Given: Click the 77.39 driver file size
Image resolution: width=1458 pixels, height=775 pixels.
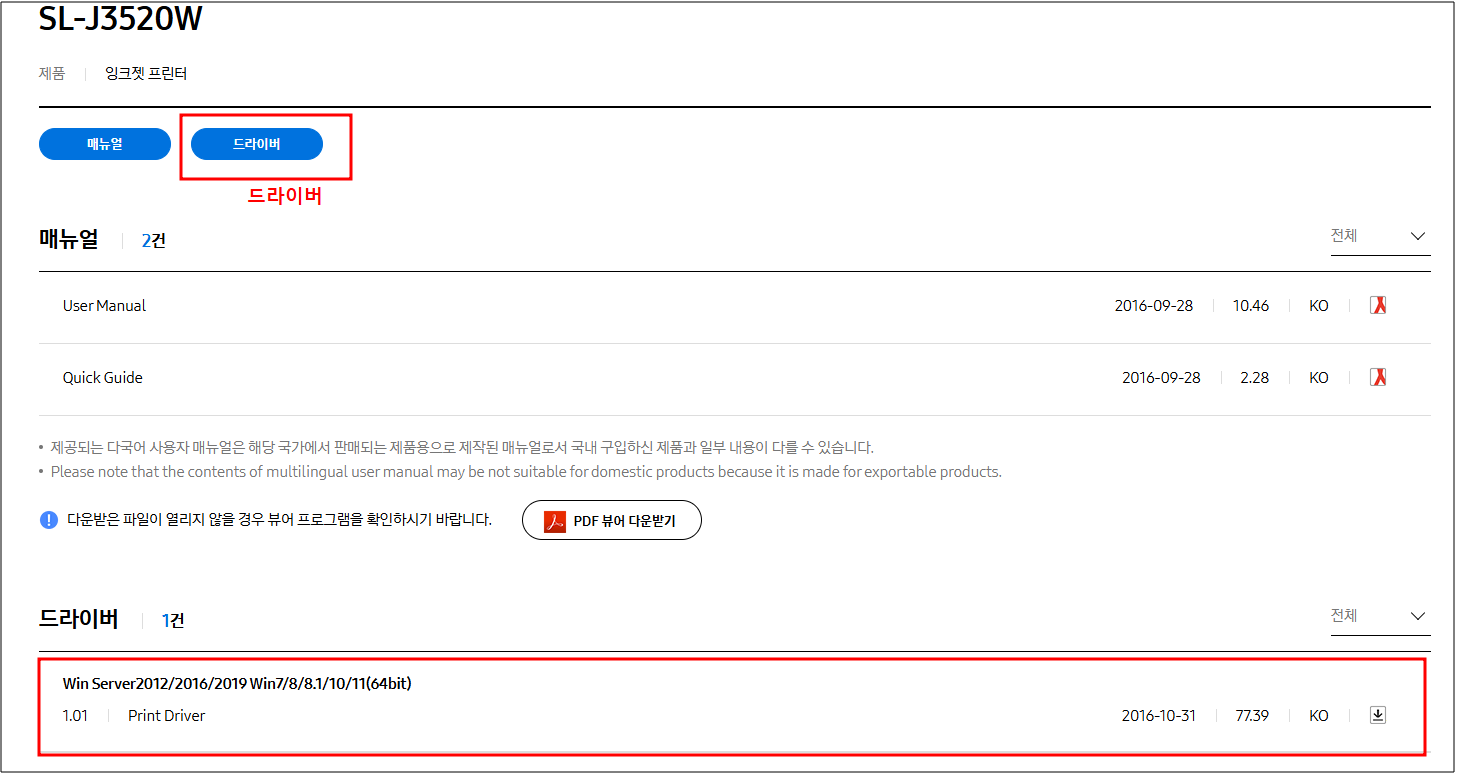Looking at the screenshot, I should (x=1252, y=716).
